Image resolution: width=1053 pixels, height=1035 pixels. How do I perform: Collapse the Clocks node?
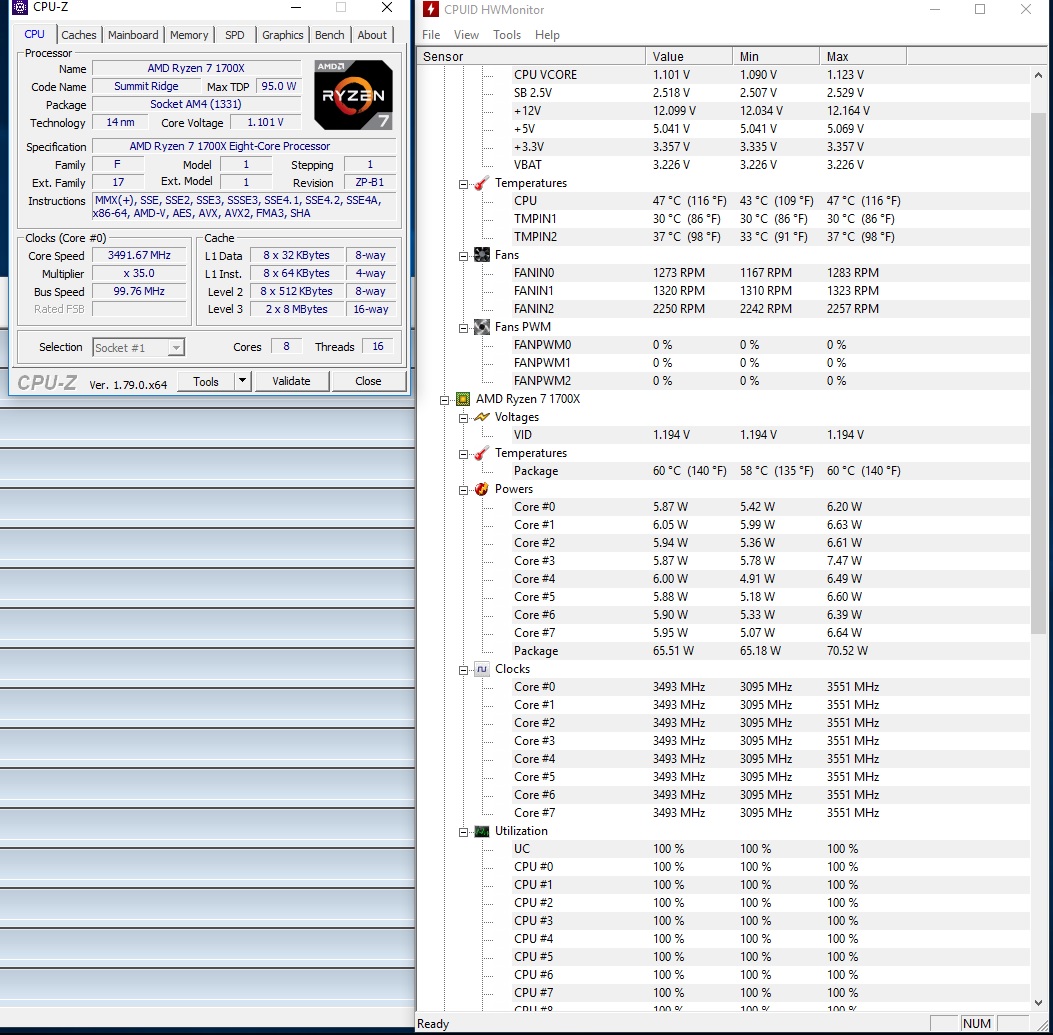point(463,670)
